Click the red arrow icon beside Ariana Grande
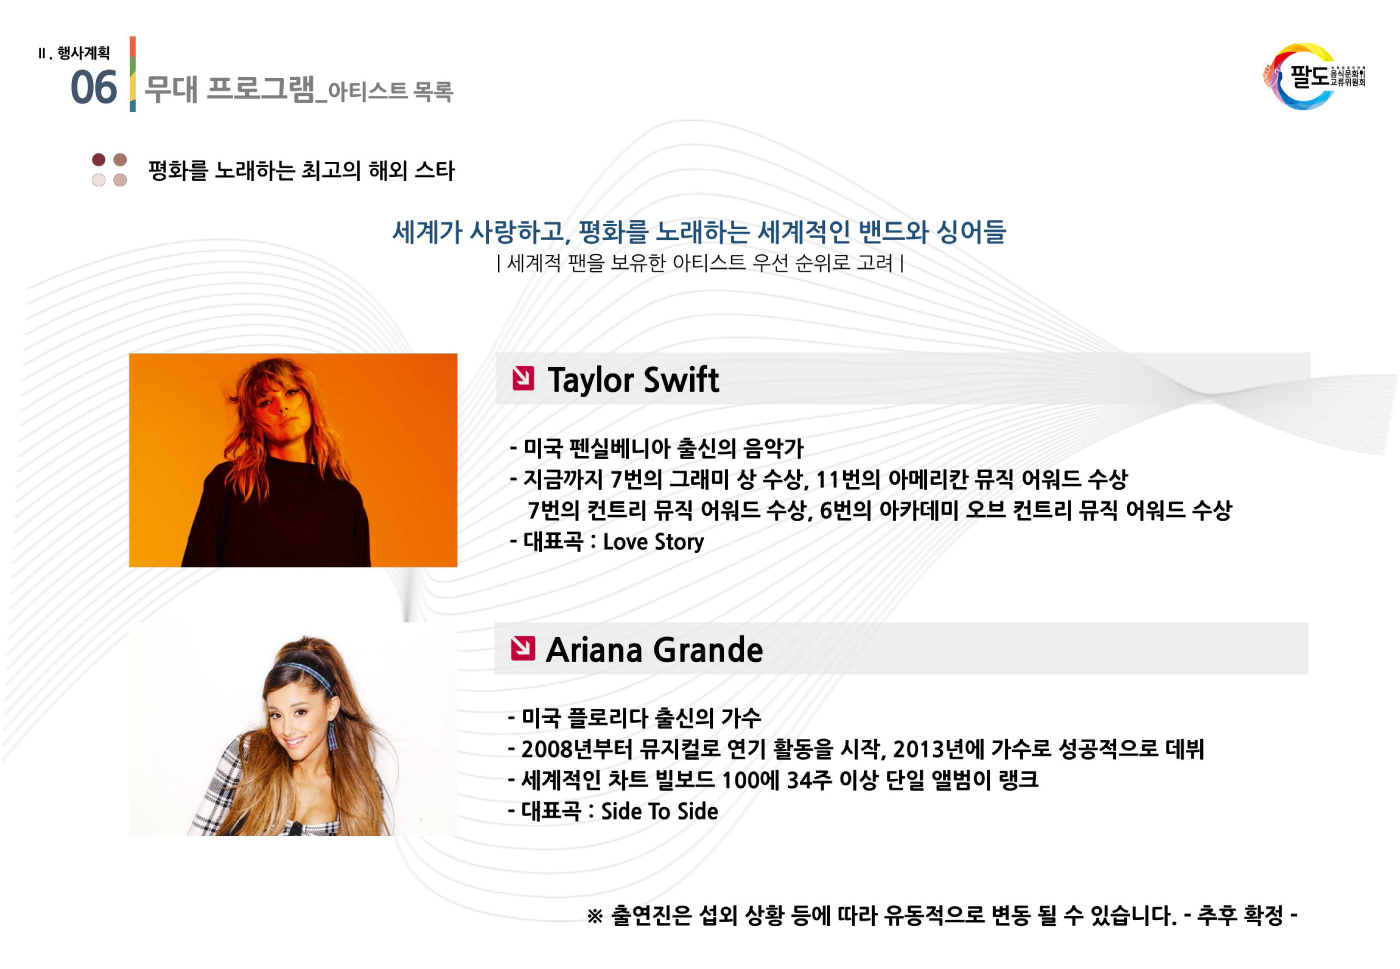 tap(522, 649)
